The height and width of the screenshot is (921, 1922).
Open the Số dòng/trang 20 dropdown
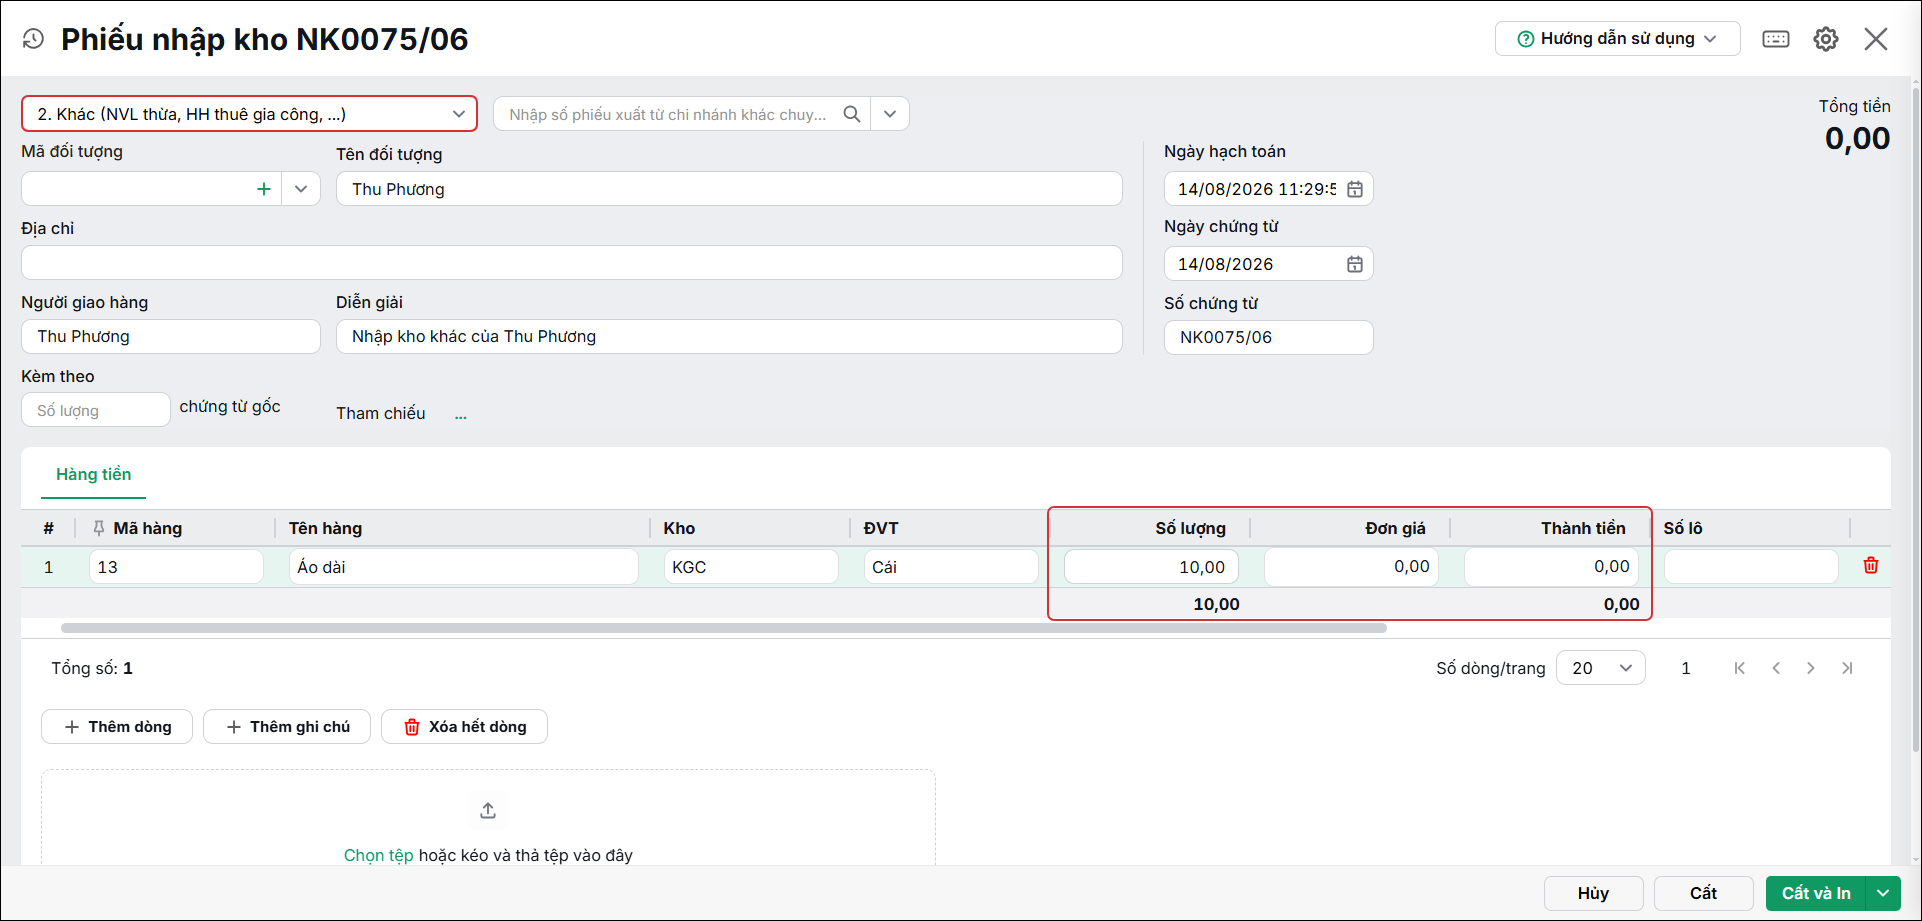coord(1600,668)
